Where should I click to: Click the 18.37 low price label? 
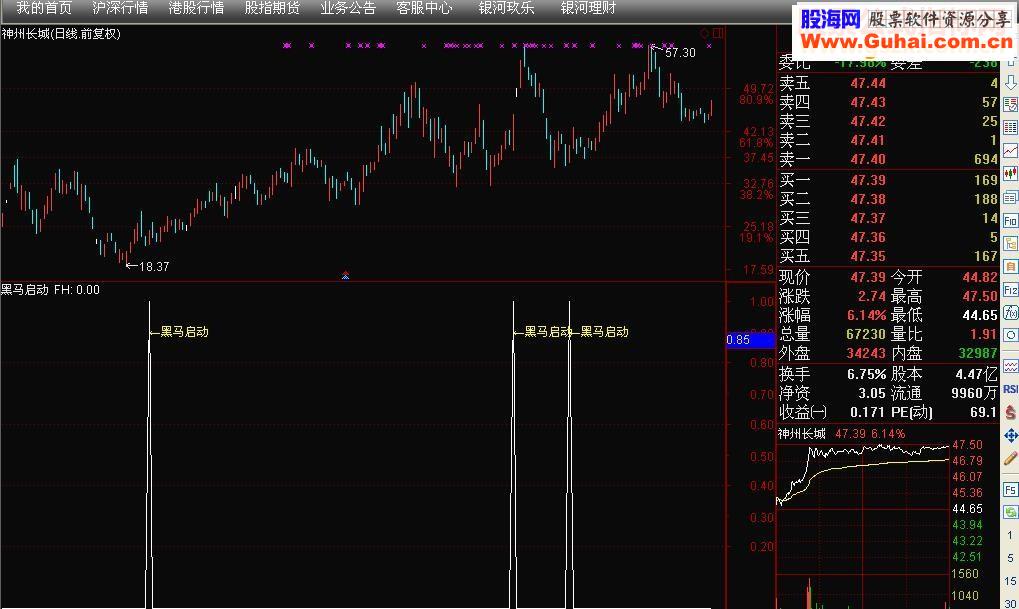pyautogui.click(x=154, y=266)
